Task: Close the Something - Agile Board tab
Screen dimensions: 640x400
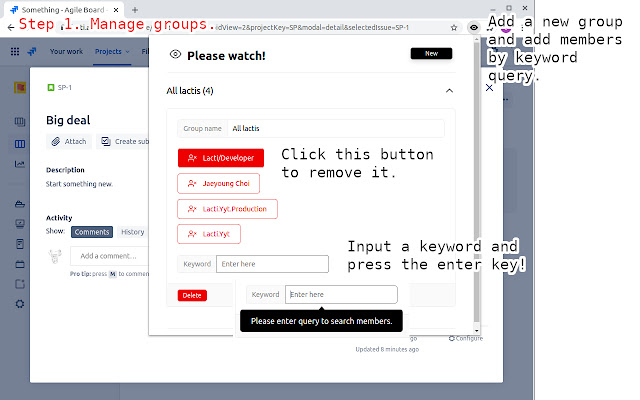Action: click(x=116, y=10)
